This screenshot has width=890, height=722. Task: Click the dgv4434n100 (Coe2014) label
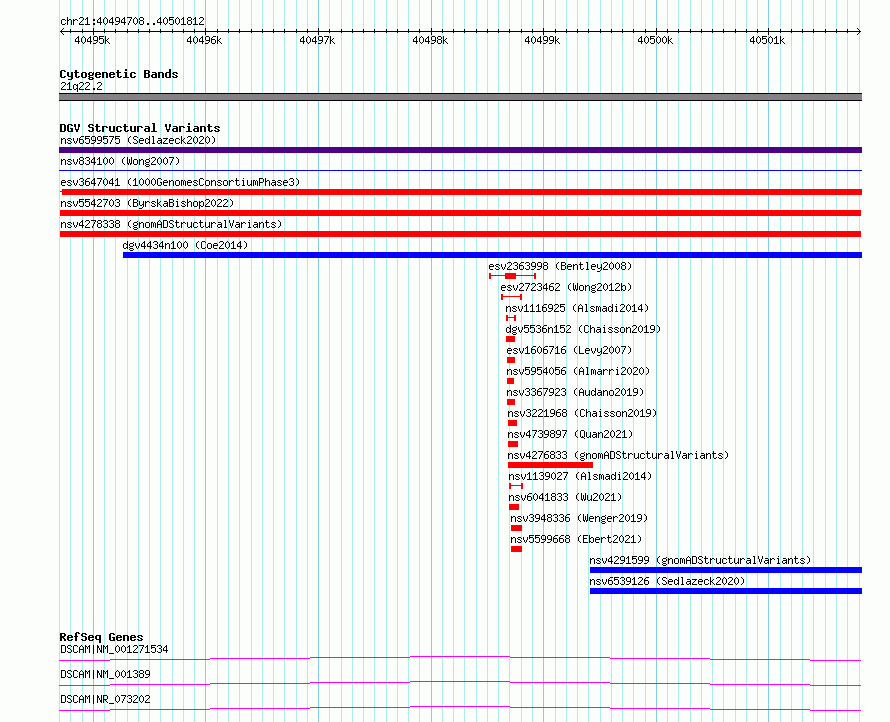click(x=185, y=245)
